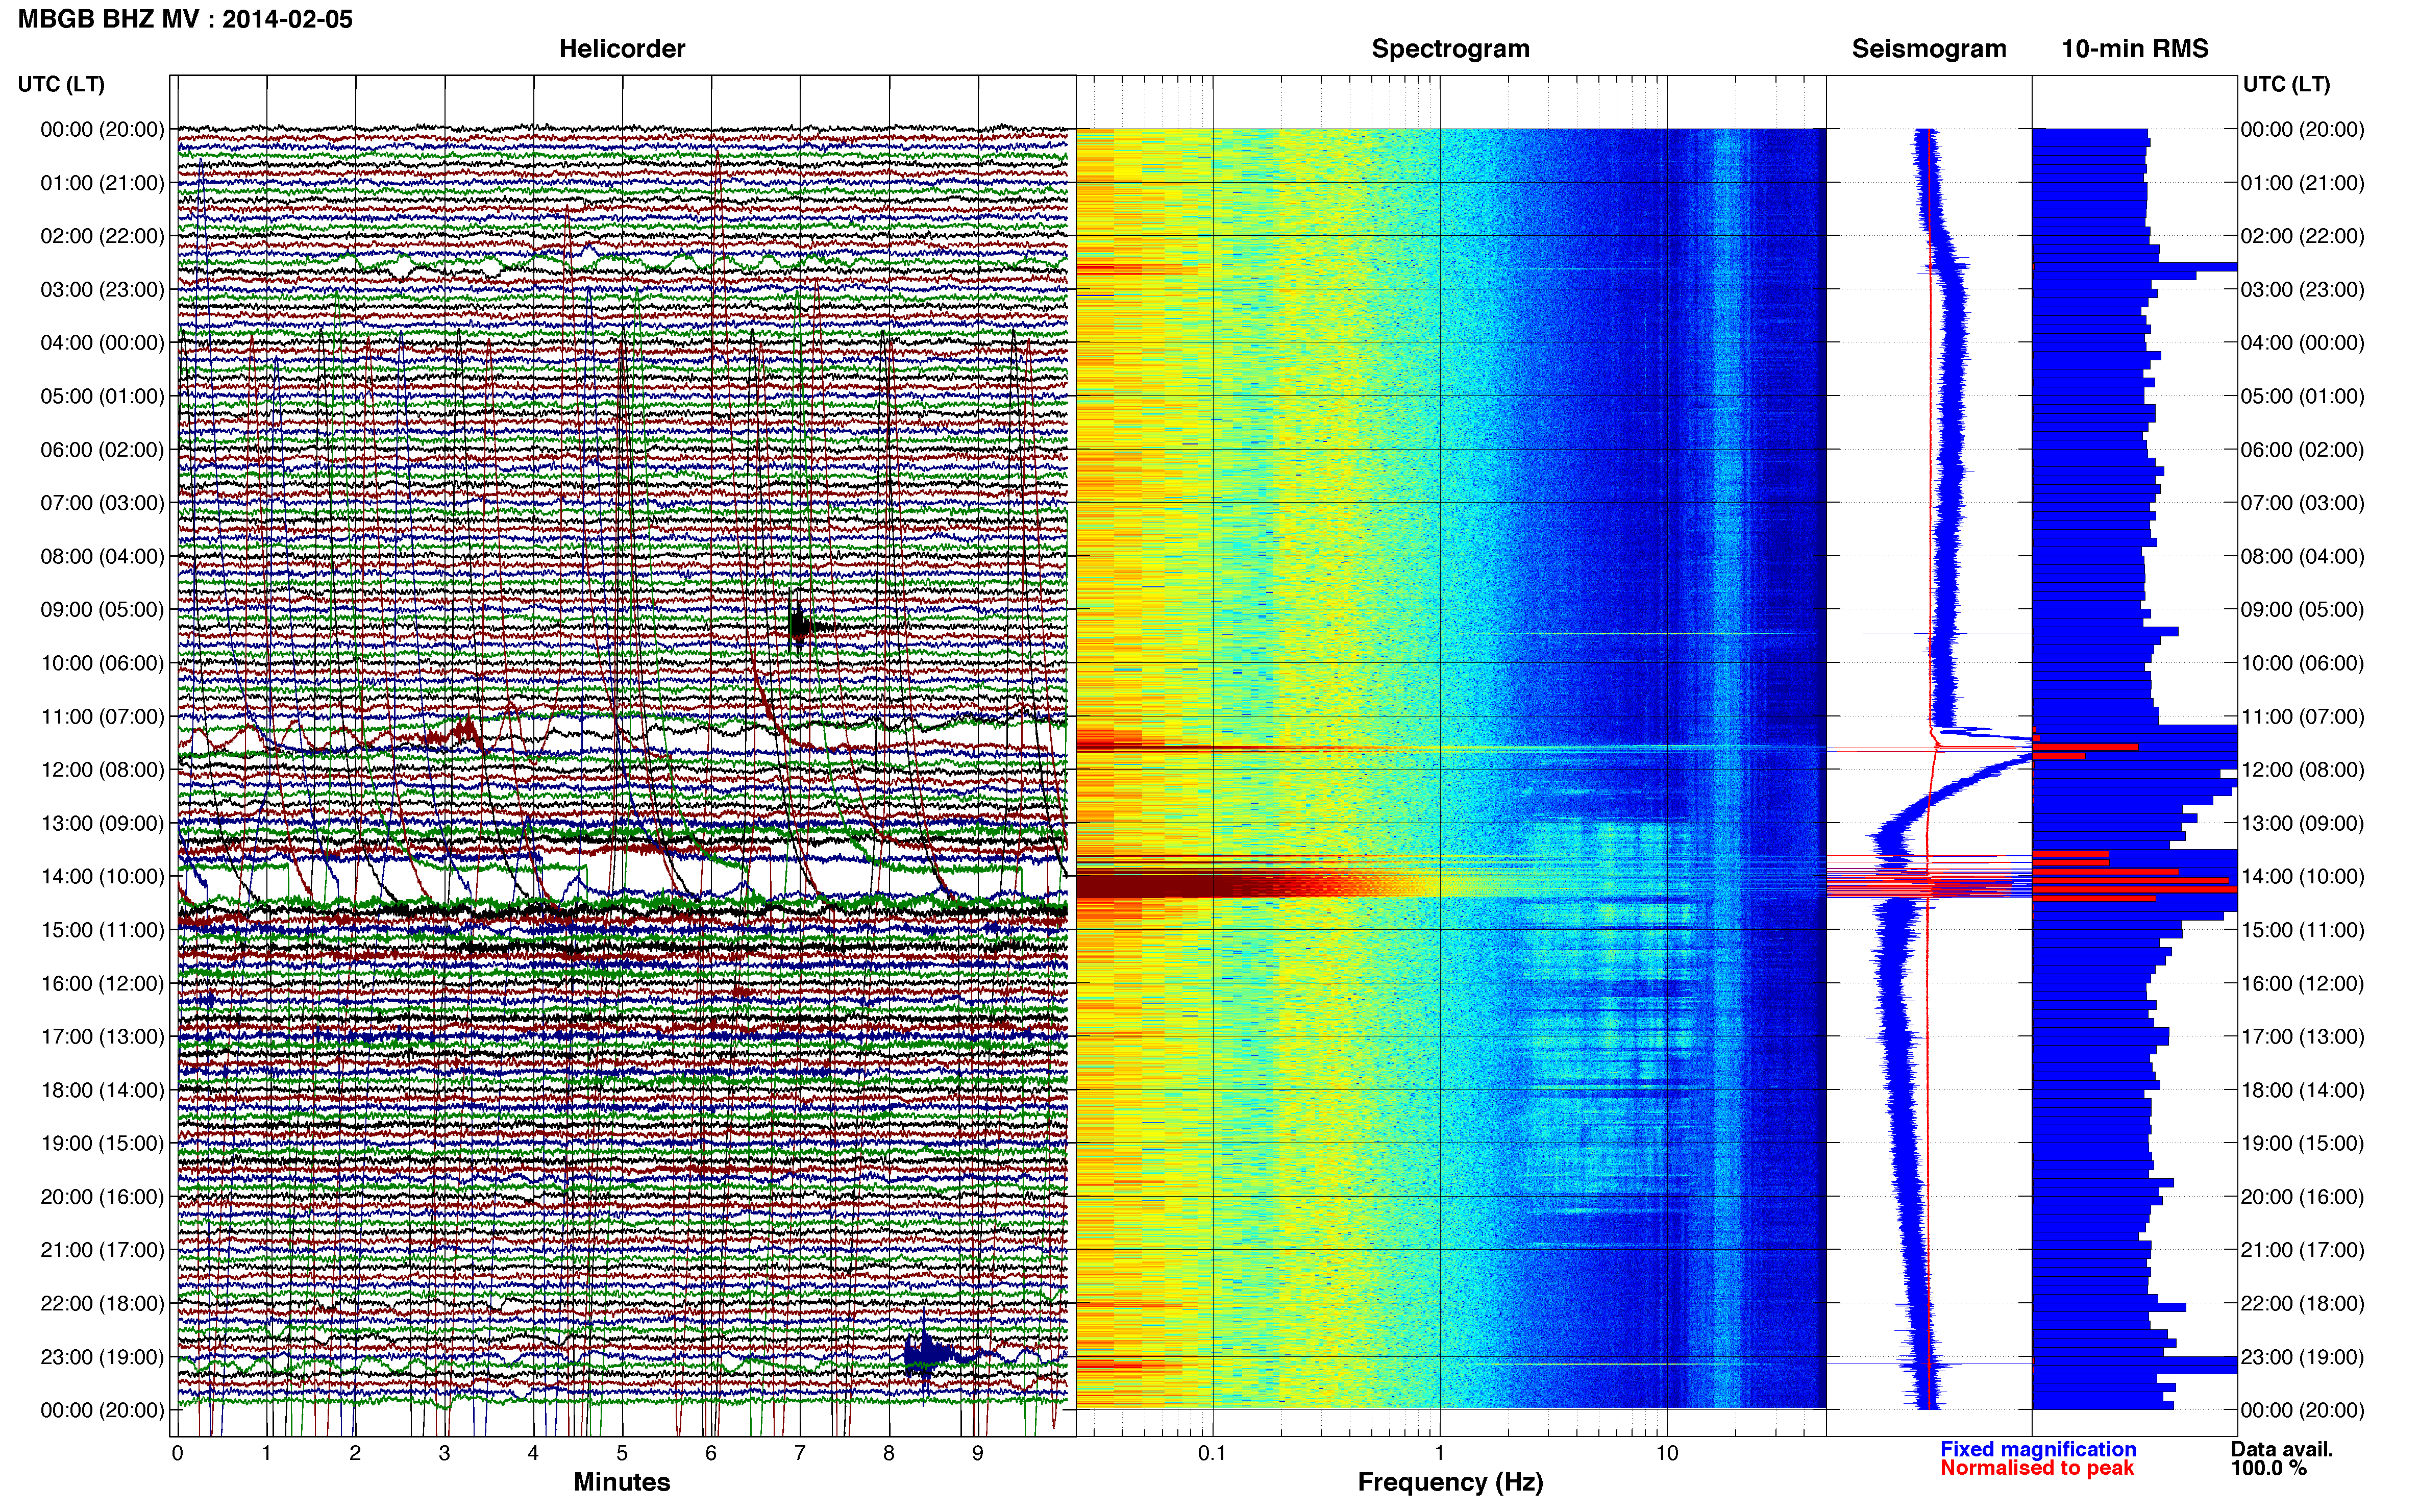The width and height of the screenshot is (2419, 1512).
Task: Click tick '2' on the Minutes axis
Action: 355,1453
